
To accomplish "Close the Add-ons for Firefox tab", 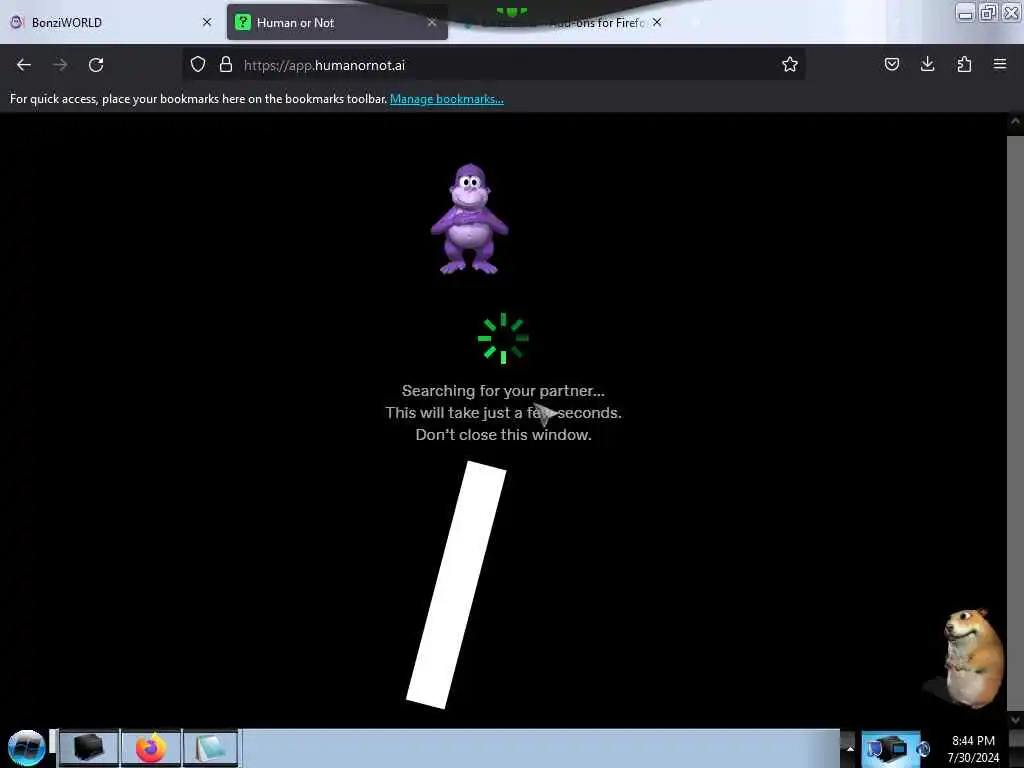I will pyautogui.click(x=657, y=22).
